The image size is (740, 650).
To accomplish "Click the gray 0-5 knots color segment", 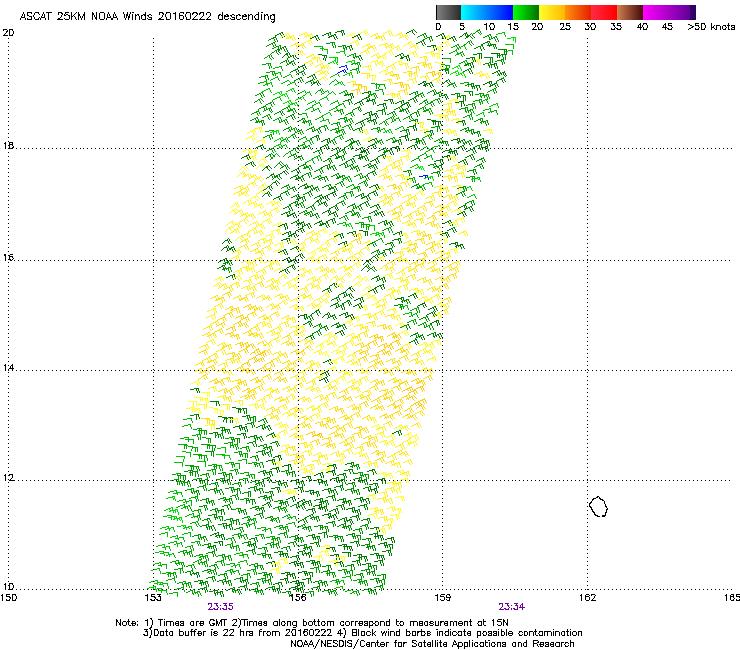I will click(448, 12).
